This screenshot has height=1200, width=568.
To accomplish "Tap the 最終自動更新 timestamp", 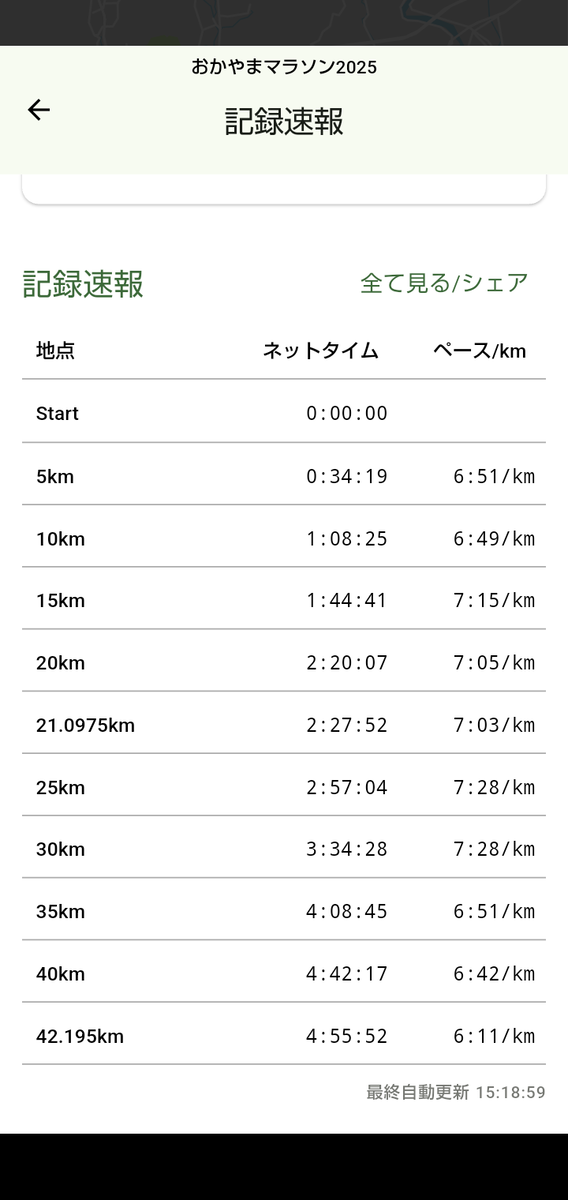I will pos(456,1092).
